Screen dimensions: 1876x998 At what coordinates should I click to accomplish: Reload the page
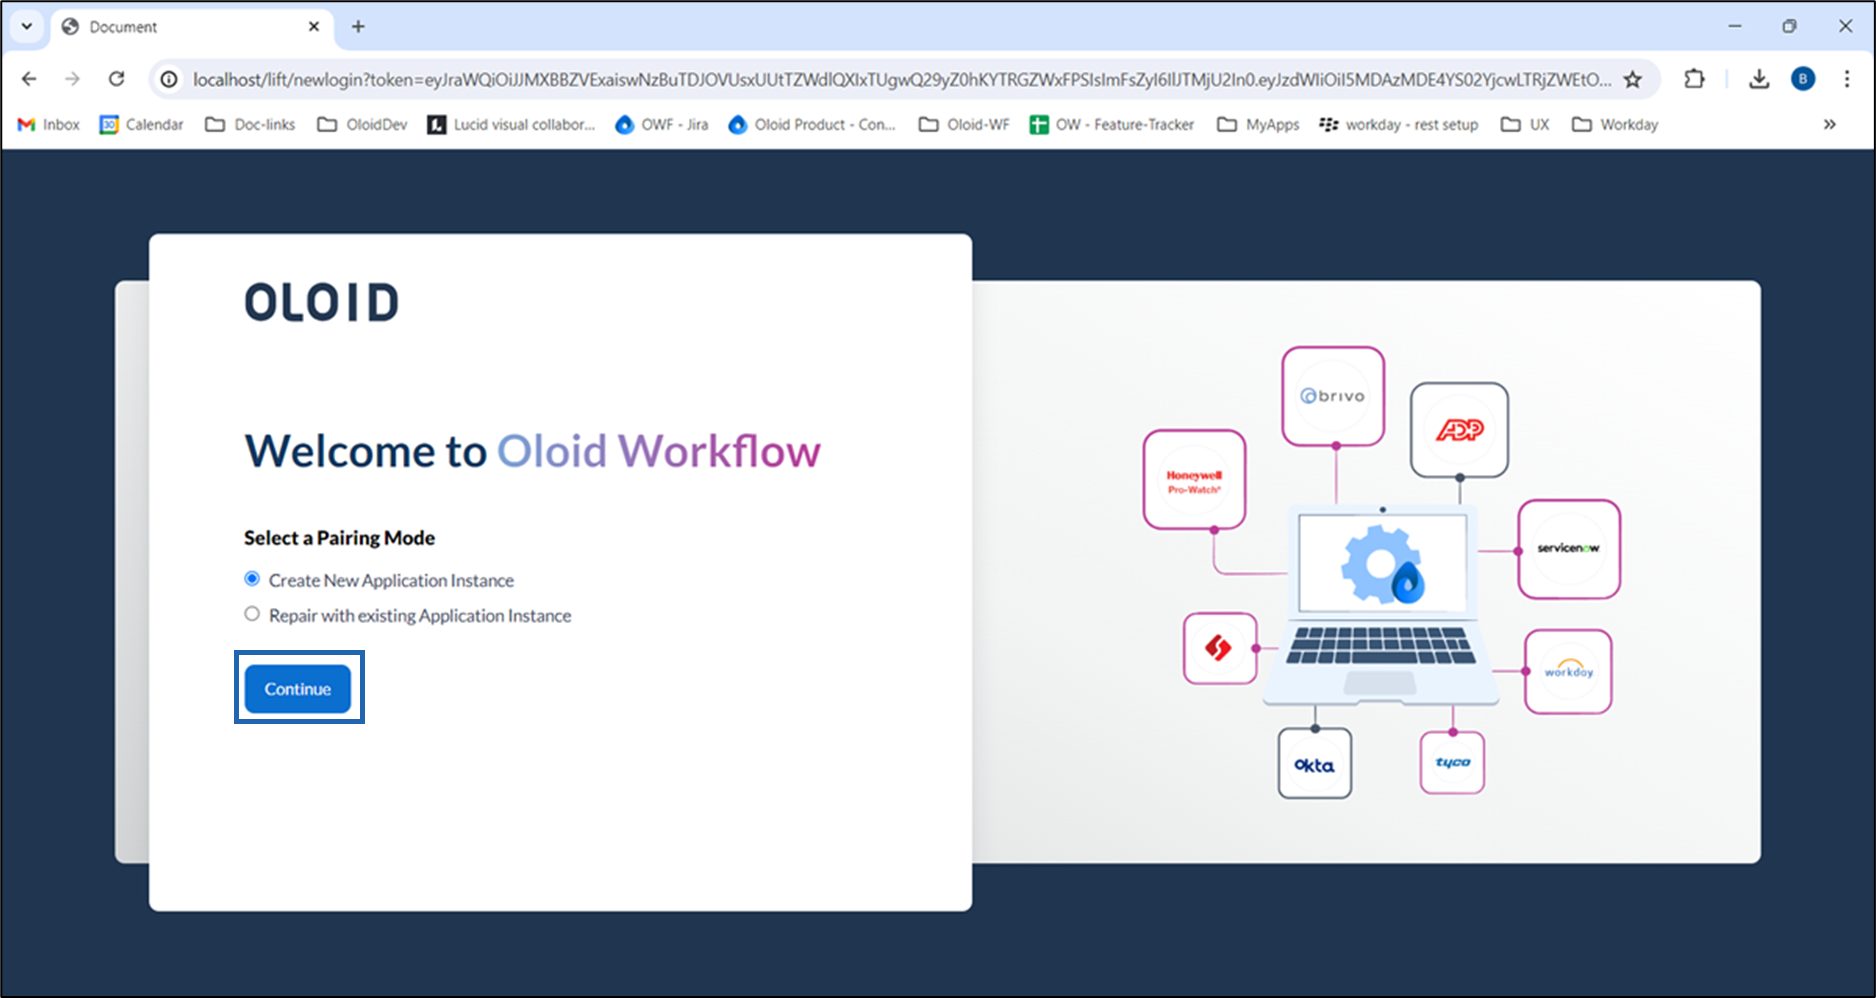117,79
